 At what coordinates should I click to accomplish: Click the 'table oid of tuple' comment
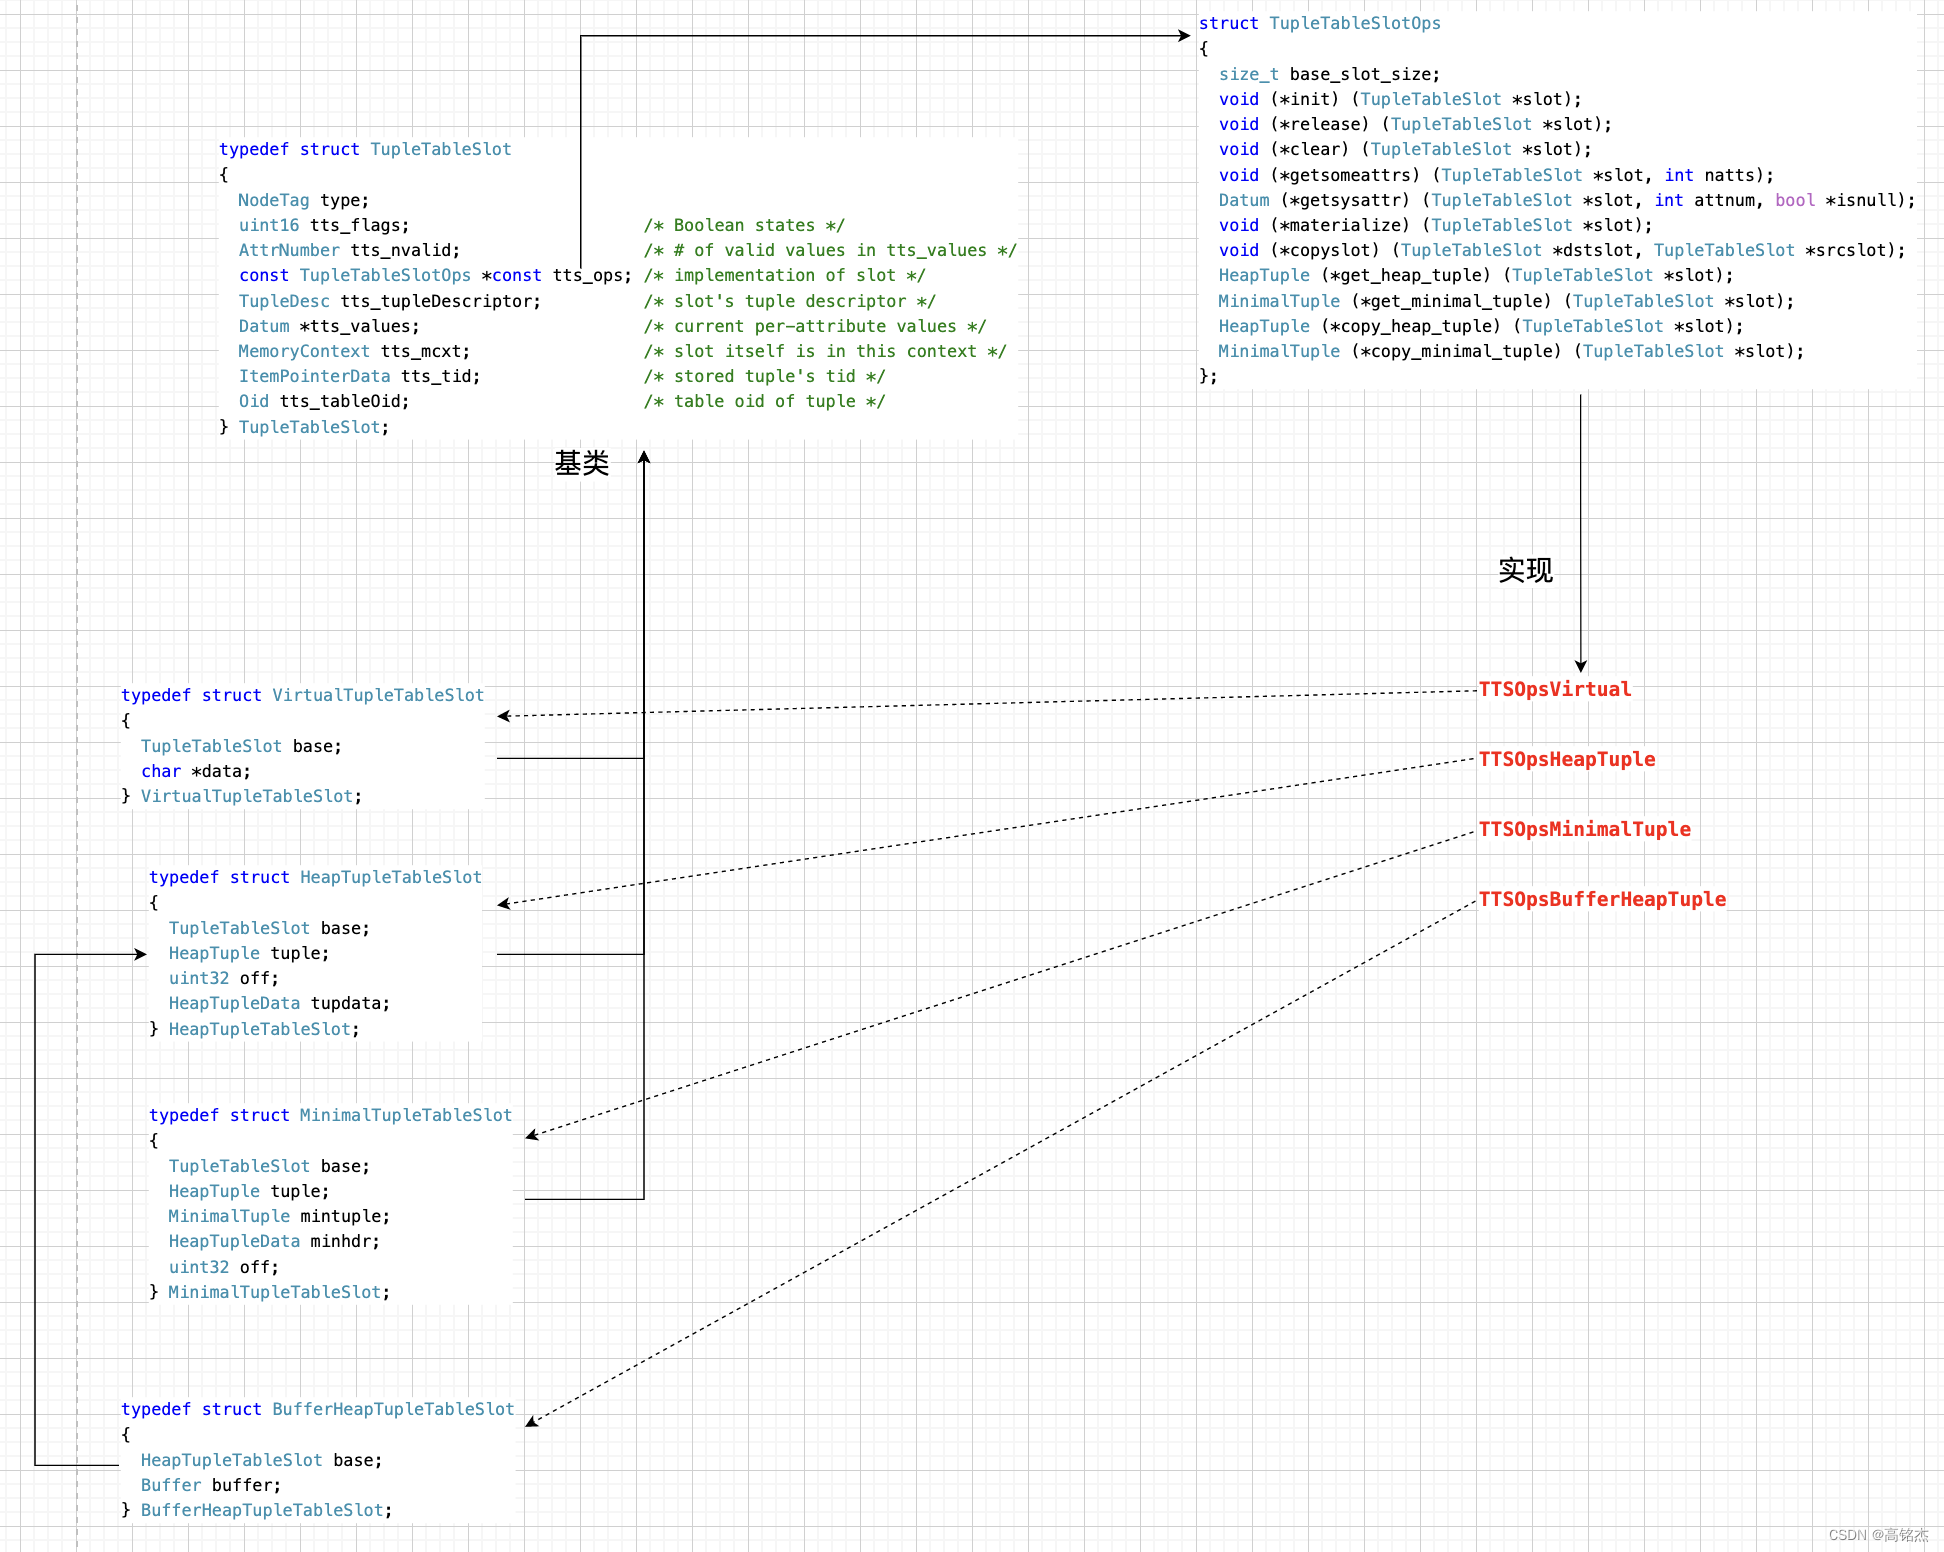tap(764, 401)
